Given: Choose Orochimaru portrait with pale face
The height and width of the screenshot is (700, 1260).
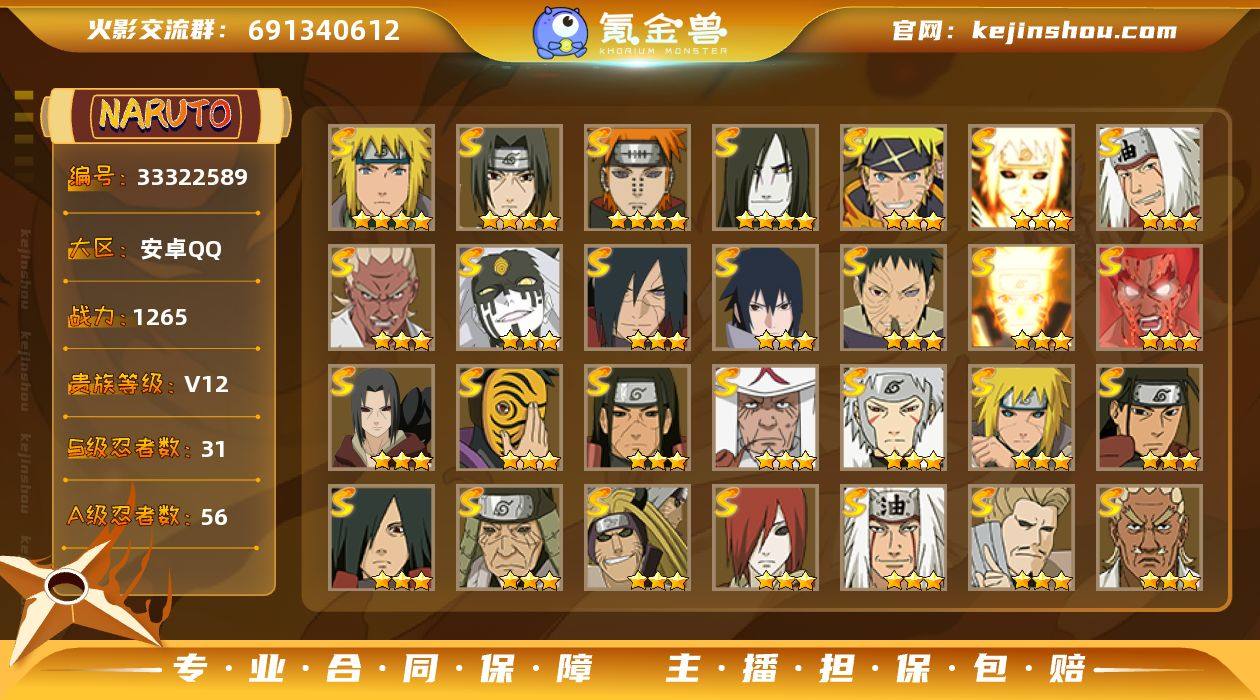Looking at the screenshot, I should click(x=765, y=177).
